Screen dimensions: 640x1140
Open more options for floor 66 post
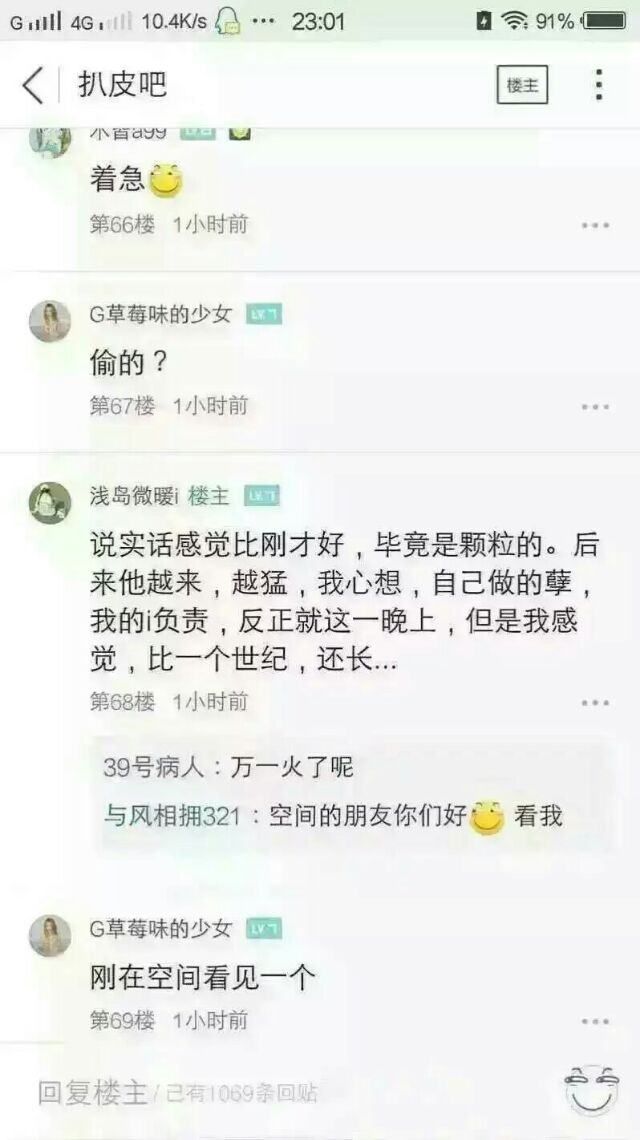point(595,225)
